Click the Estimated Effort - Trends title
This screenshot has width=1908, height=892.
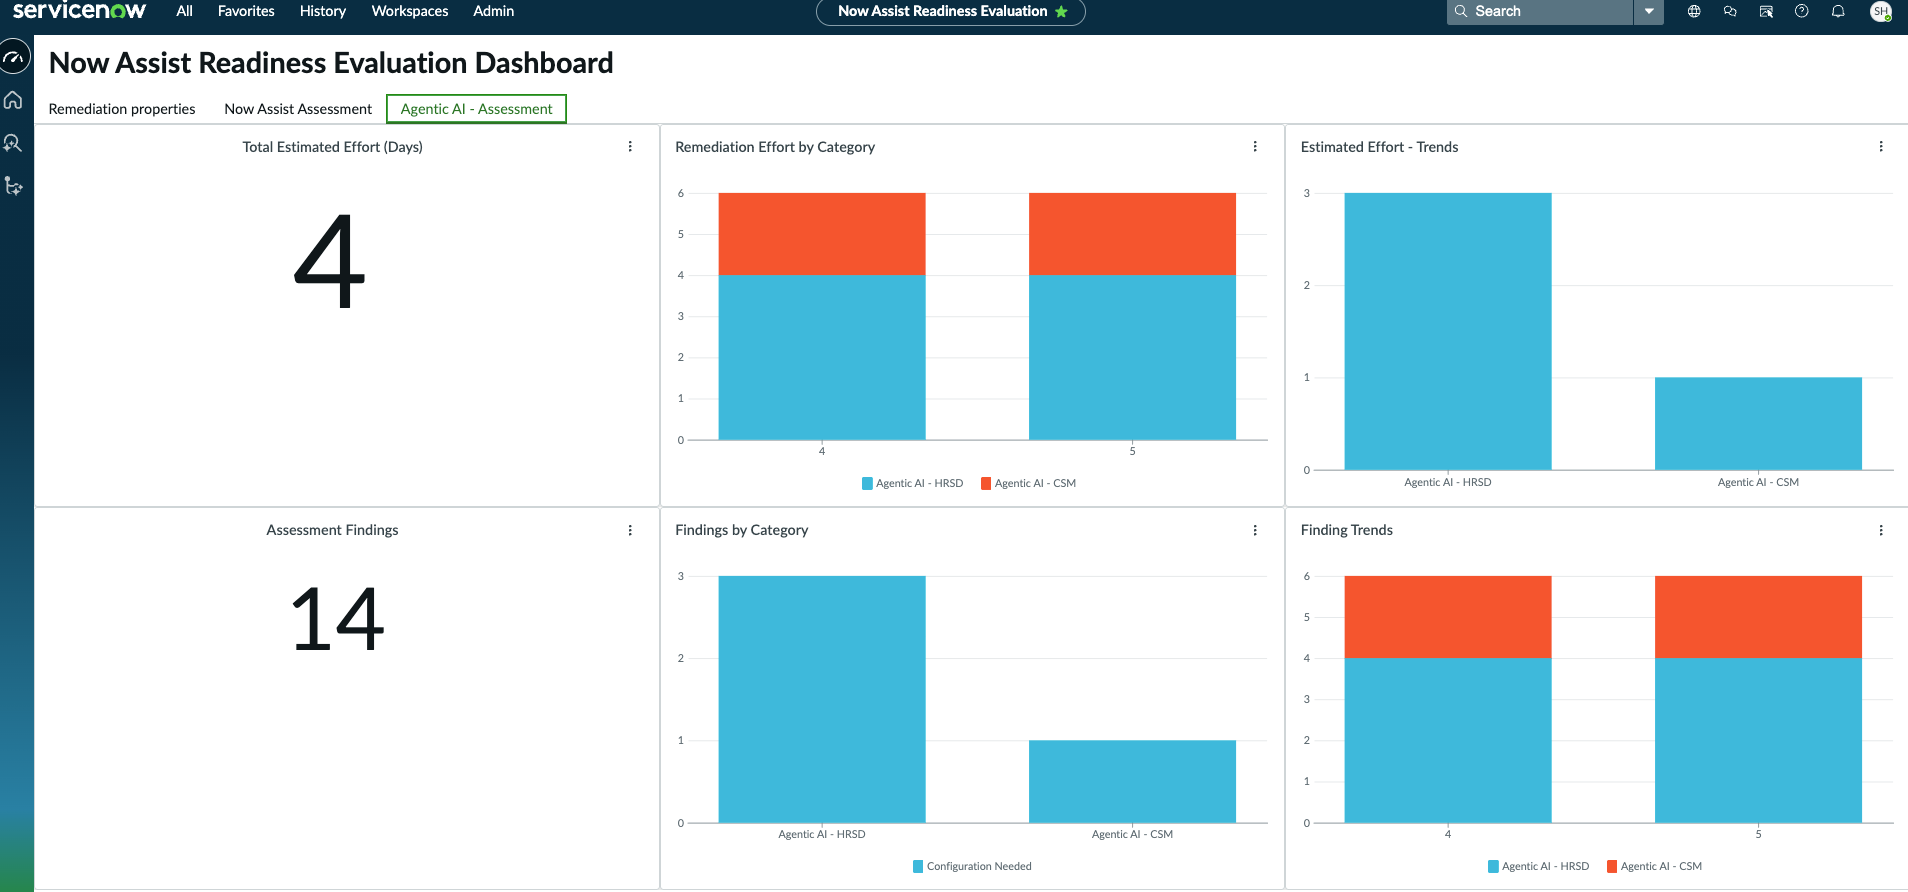(x=1379, y=147)
